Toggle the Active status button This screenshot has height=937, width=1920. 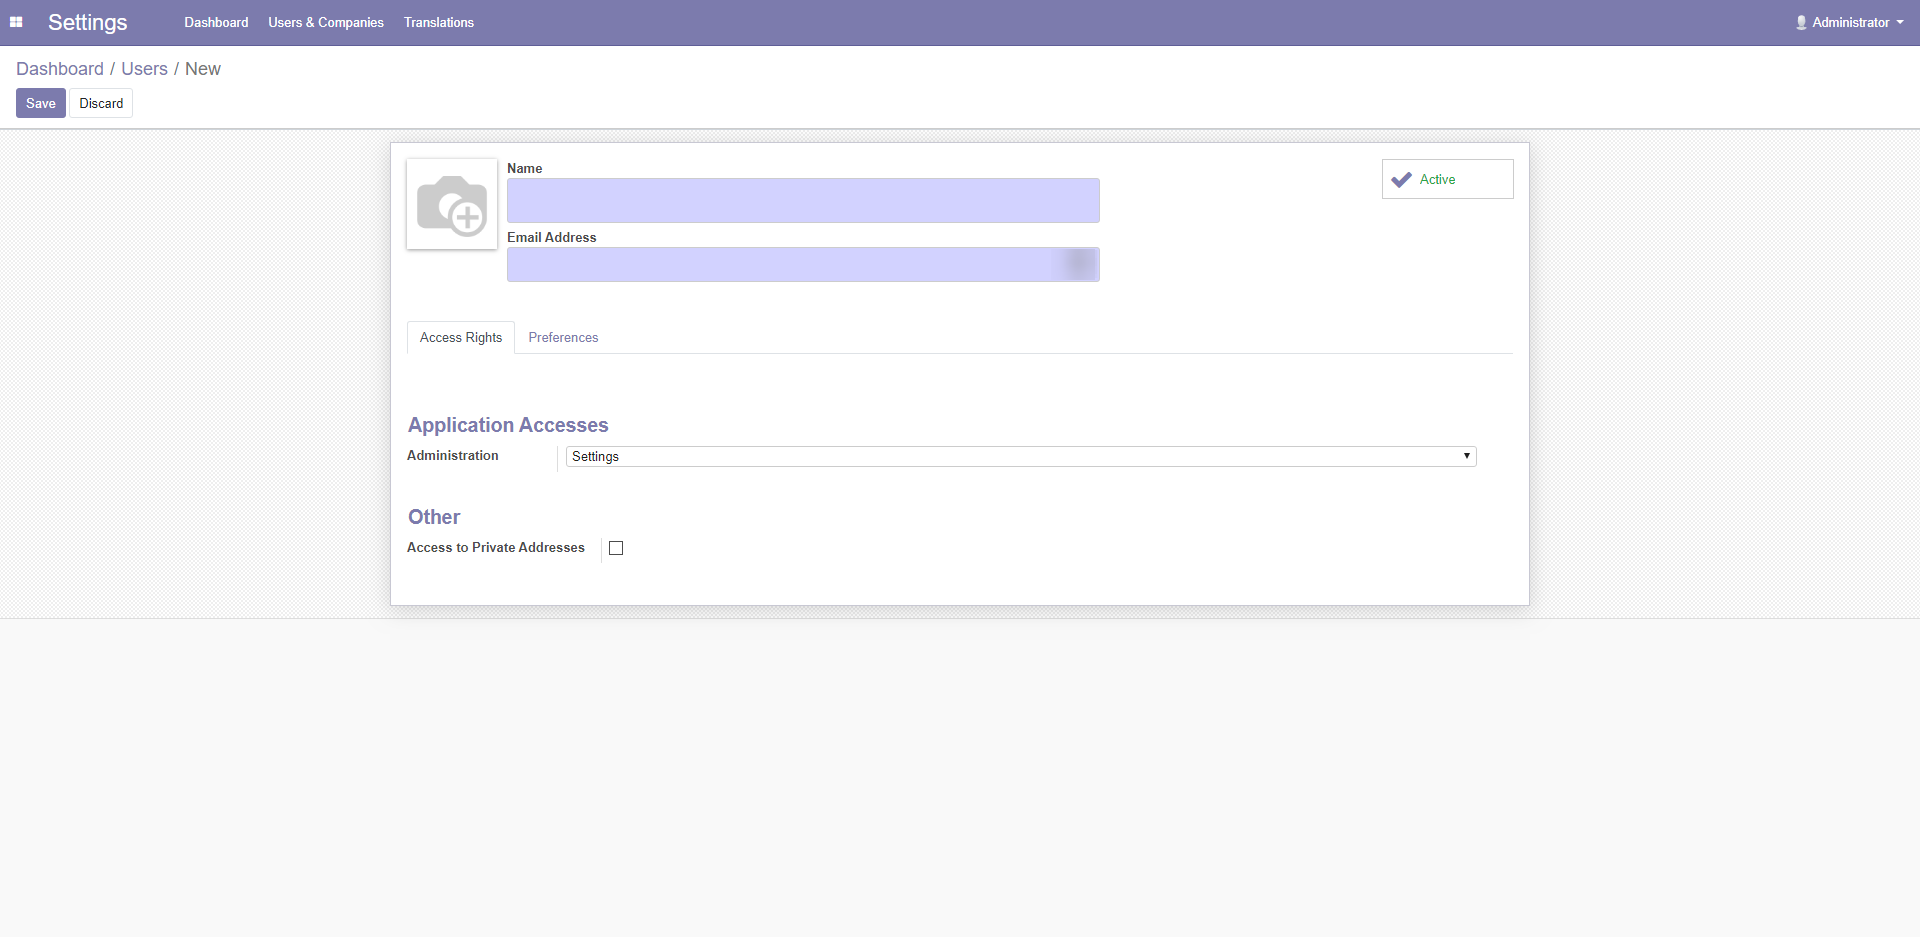[x=1447, y=179]
